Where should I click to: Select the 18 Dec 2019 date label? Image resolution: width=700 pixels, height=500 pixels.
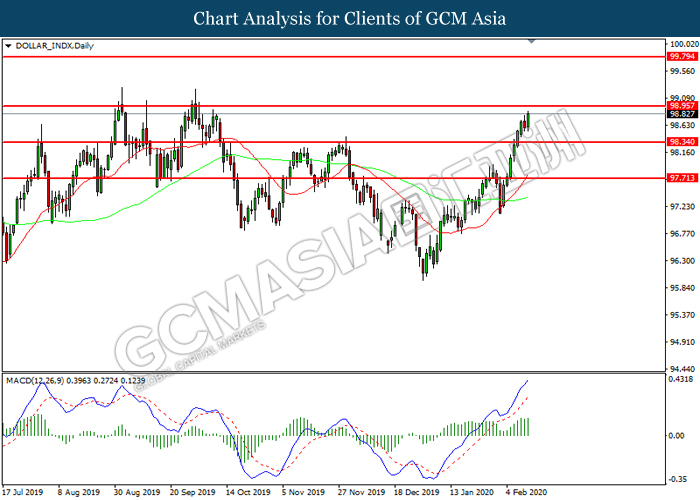pos(417,492)
